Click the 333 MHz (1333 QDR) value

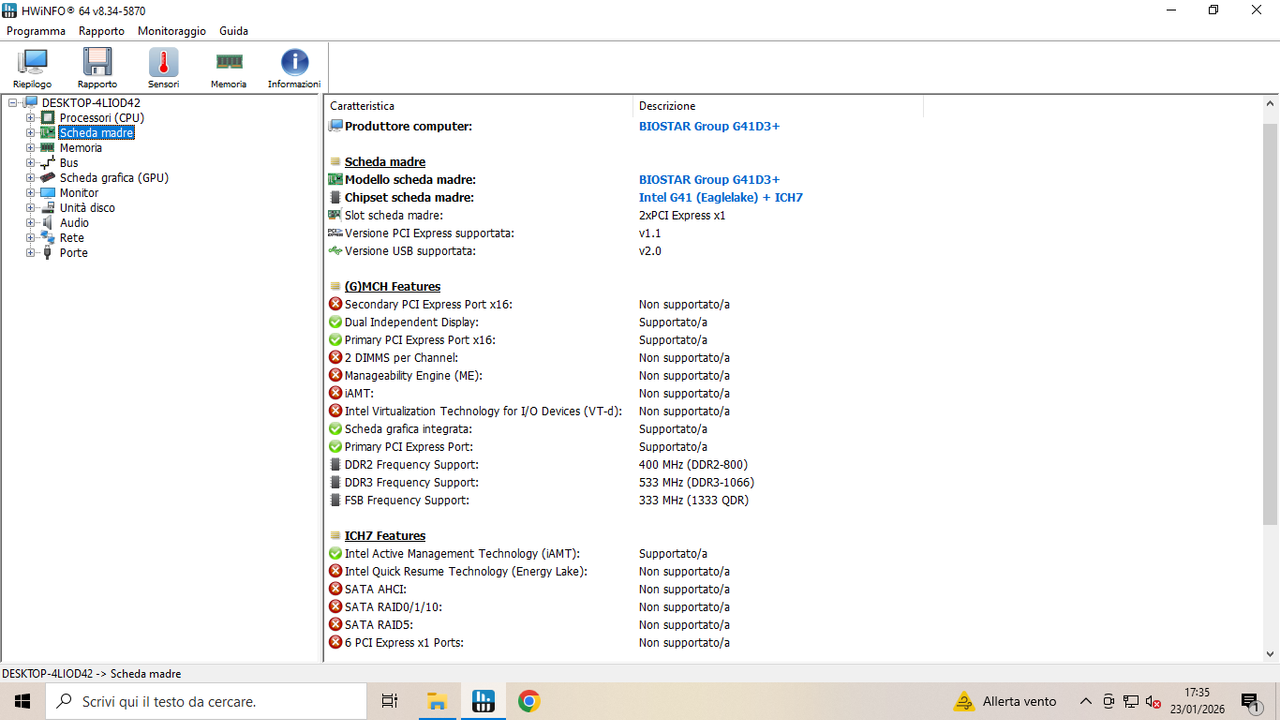693,501
